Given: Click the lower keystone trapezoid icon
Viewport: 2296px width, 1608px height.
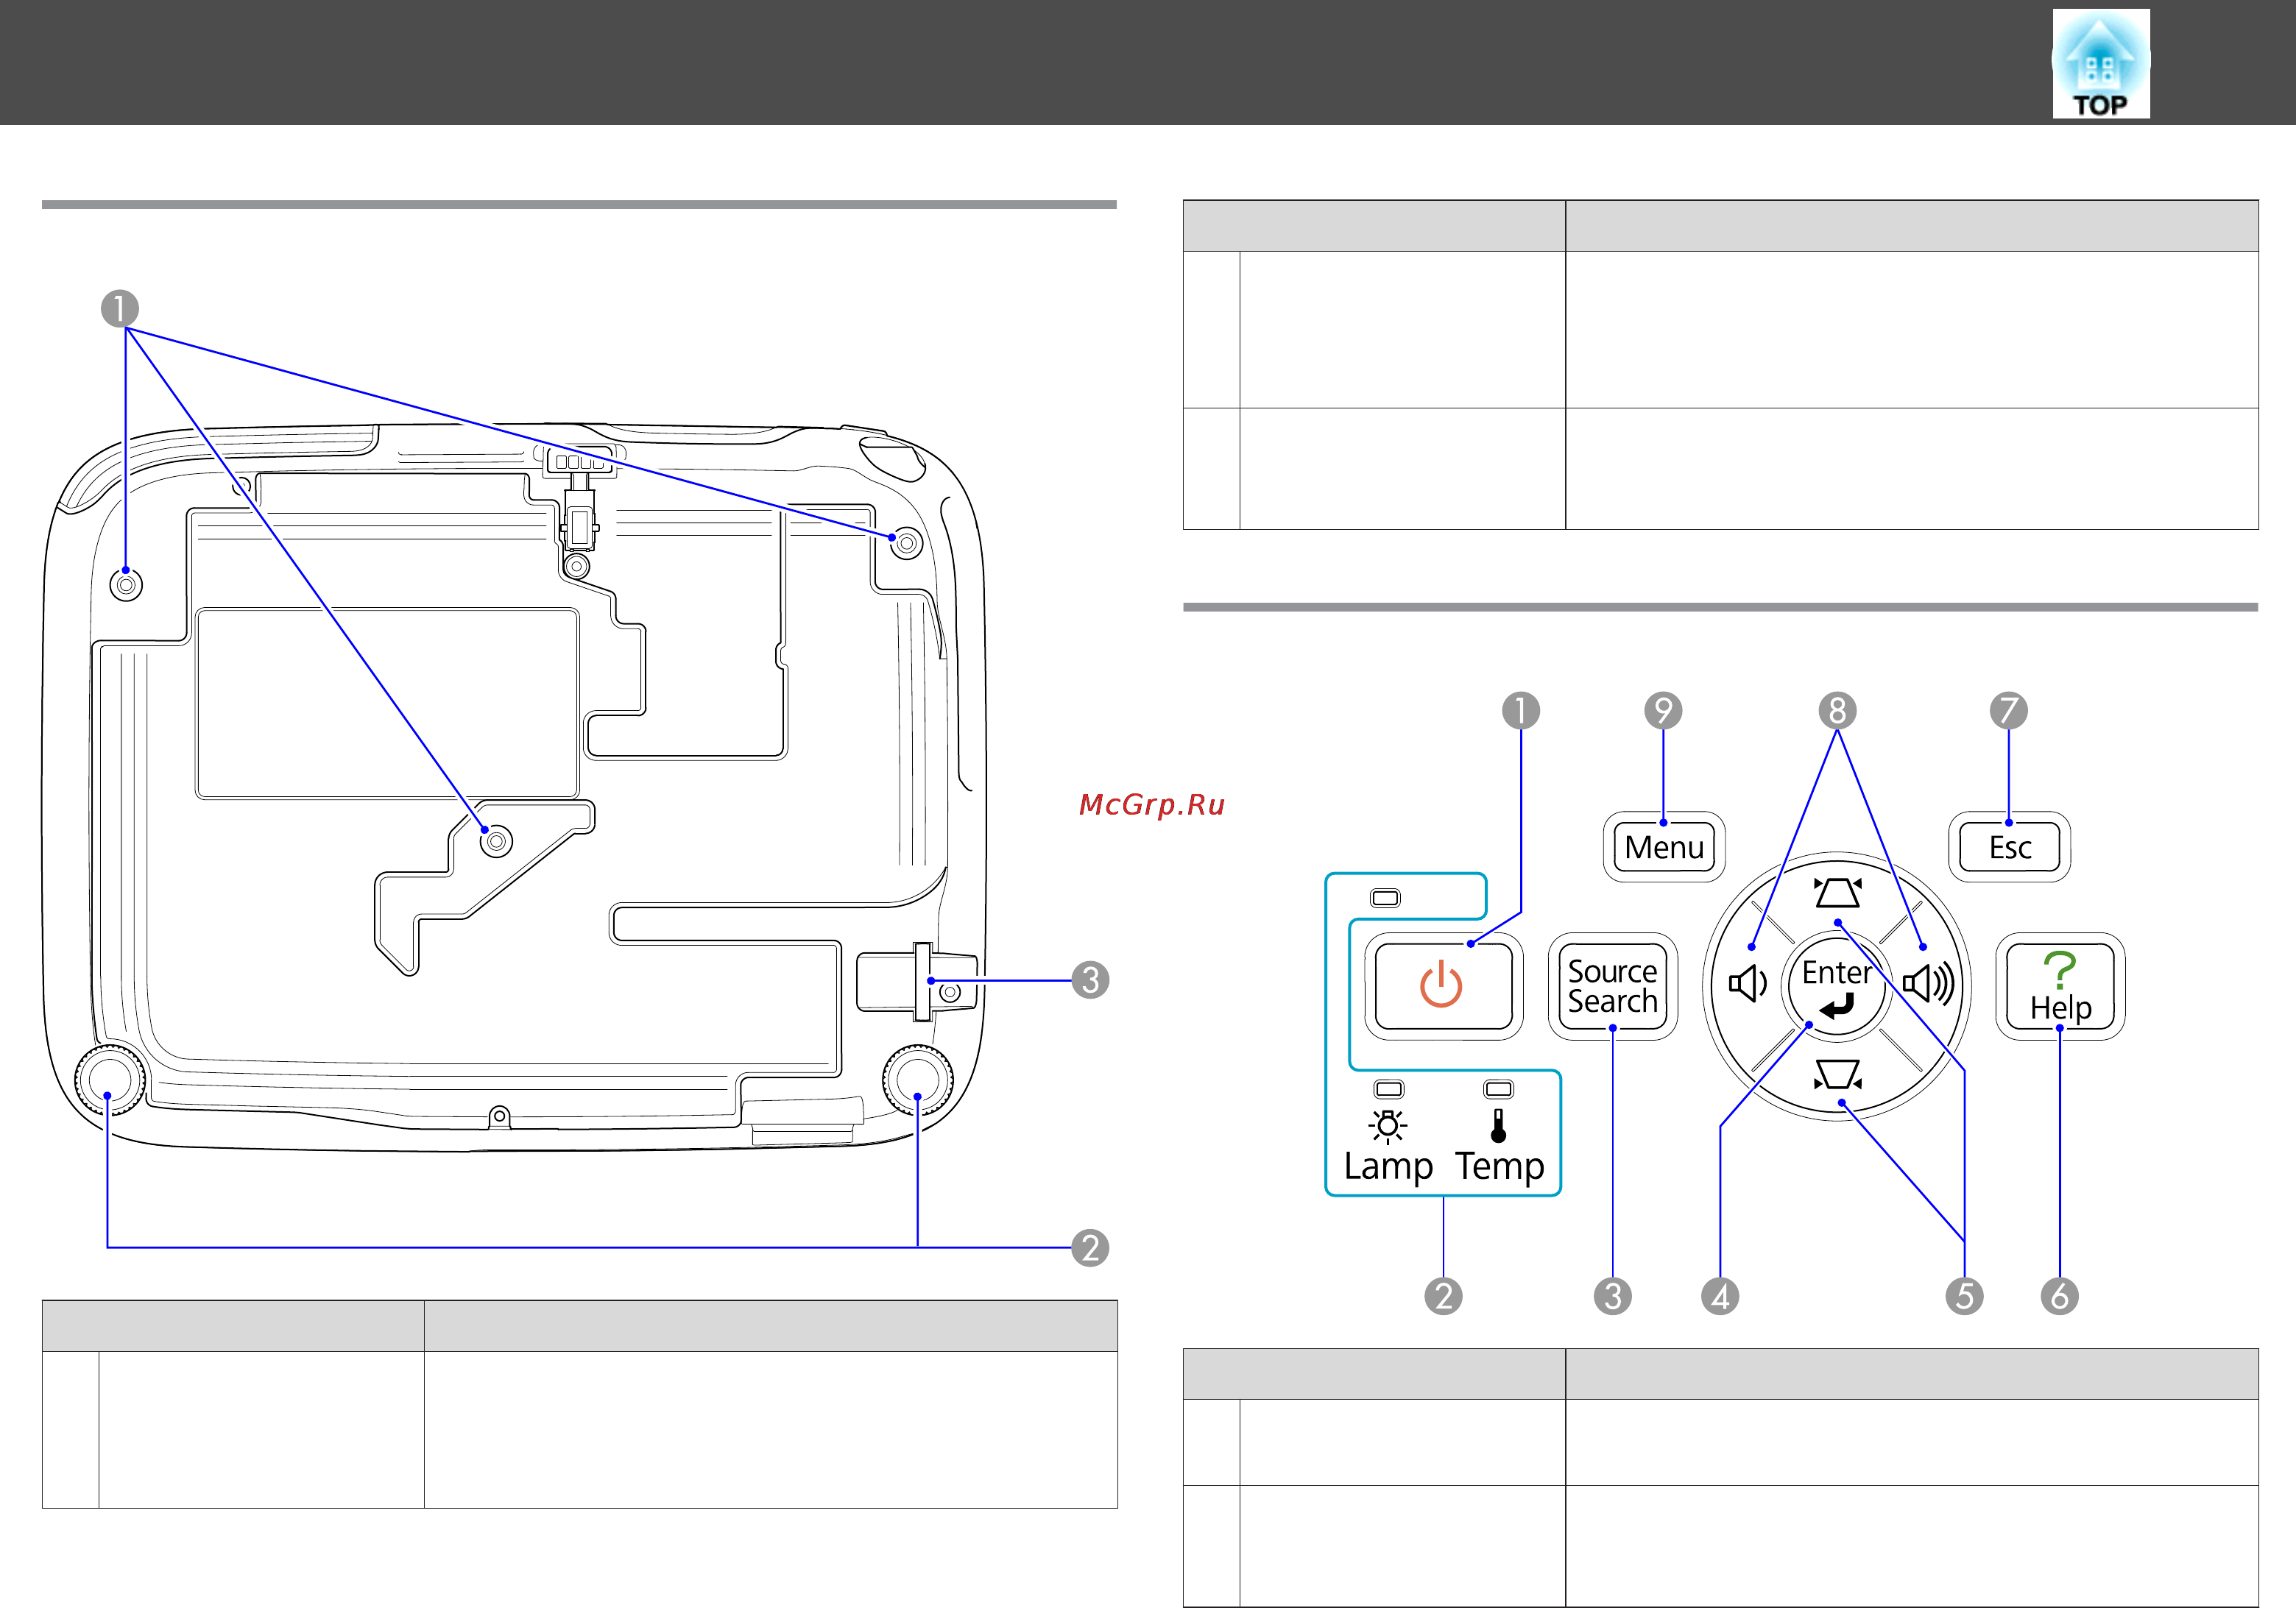Looking at the screenshot, I should (1838, 1074).
